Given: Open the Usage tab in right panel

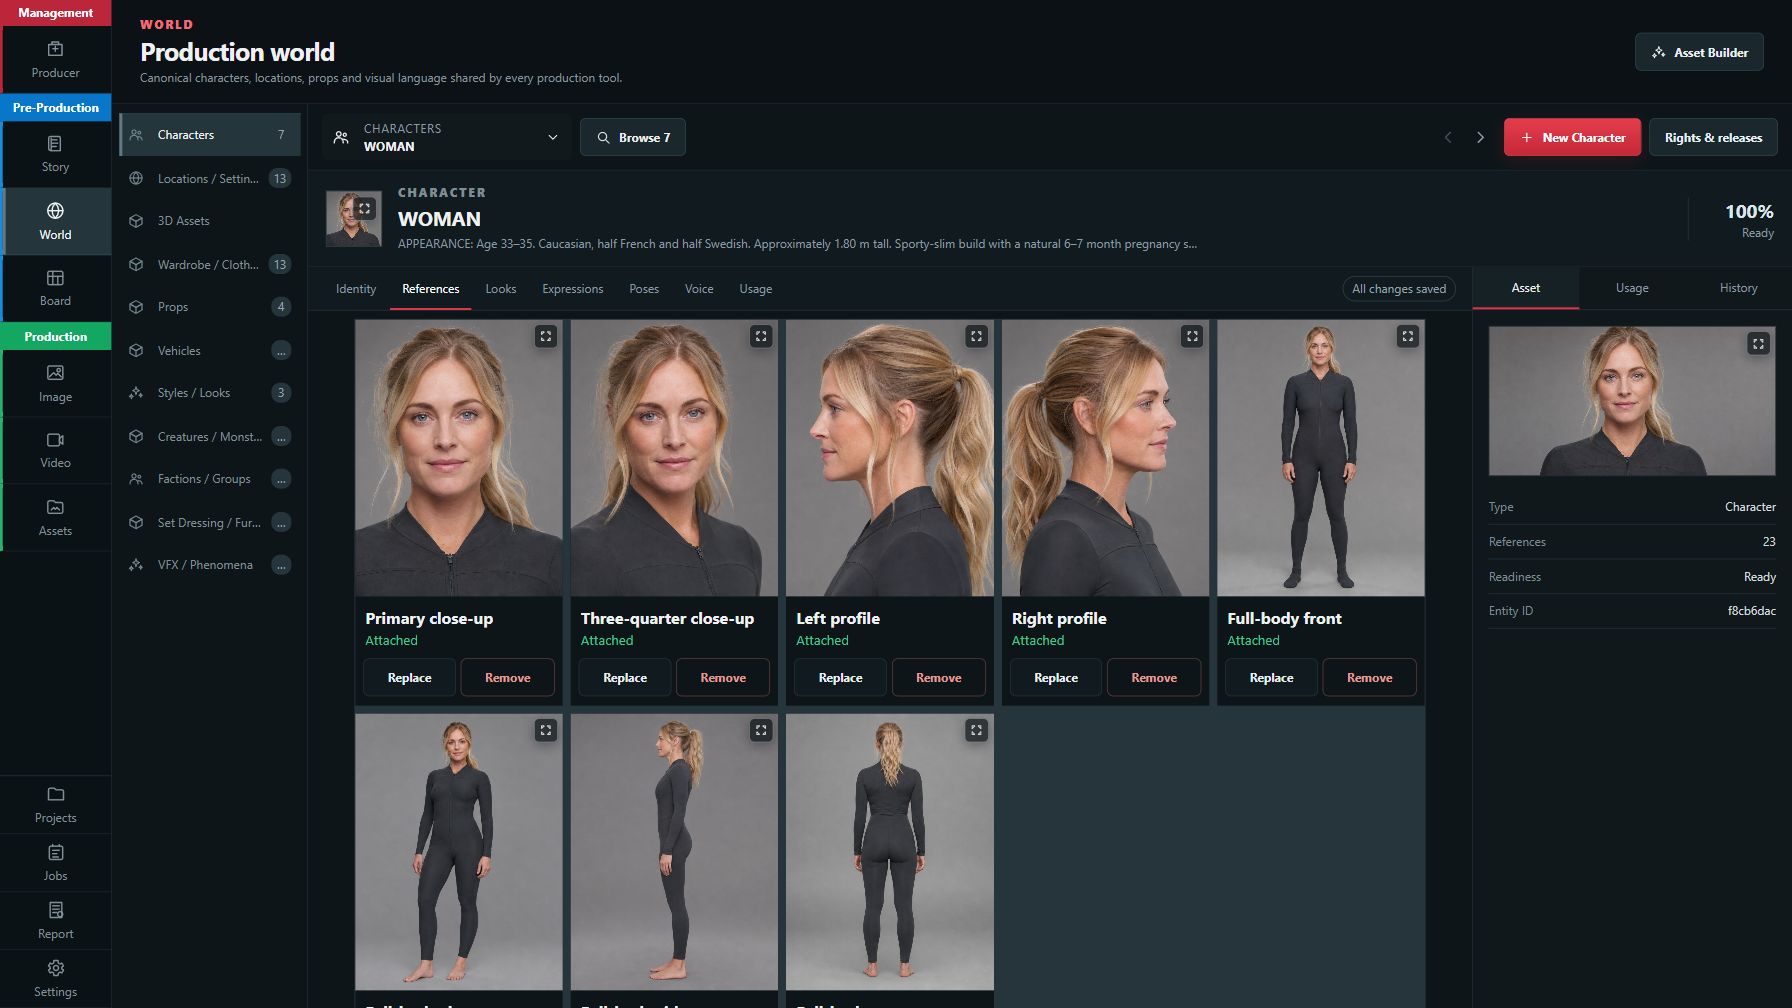Looking at the screenshot, I should [x=1632, y=288].
